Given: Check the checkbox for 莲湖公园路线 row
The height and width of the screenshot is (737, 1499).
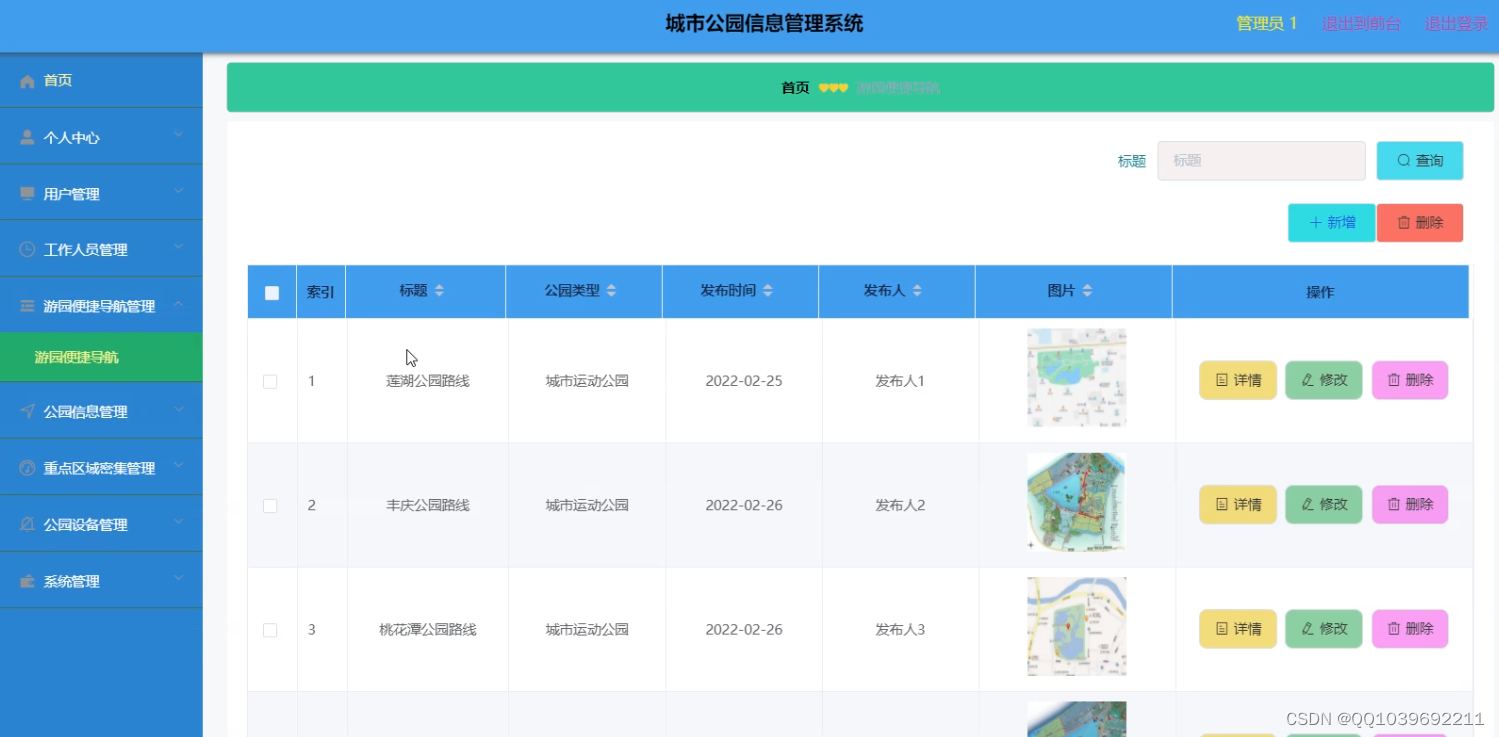Looking at the screenshot, I should pos(271,380).
